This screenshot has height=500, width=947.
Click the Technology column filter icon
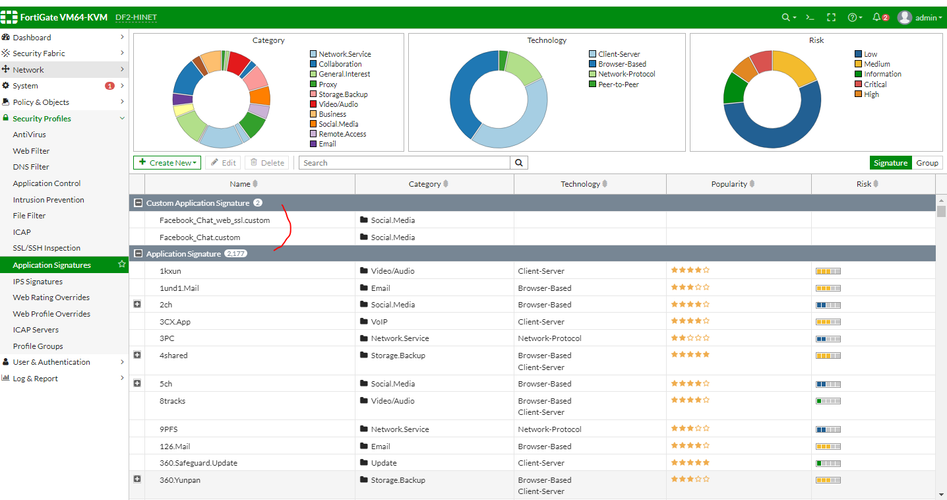(x=605, y=184)
